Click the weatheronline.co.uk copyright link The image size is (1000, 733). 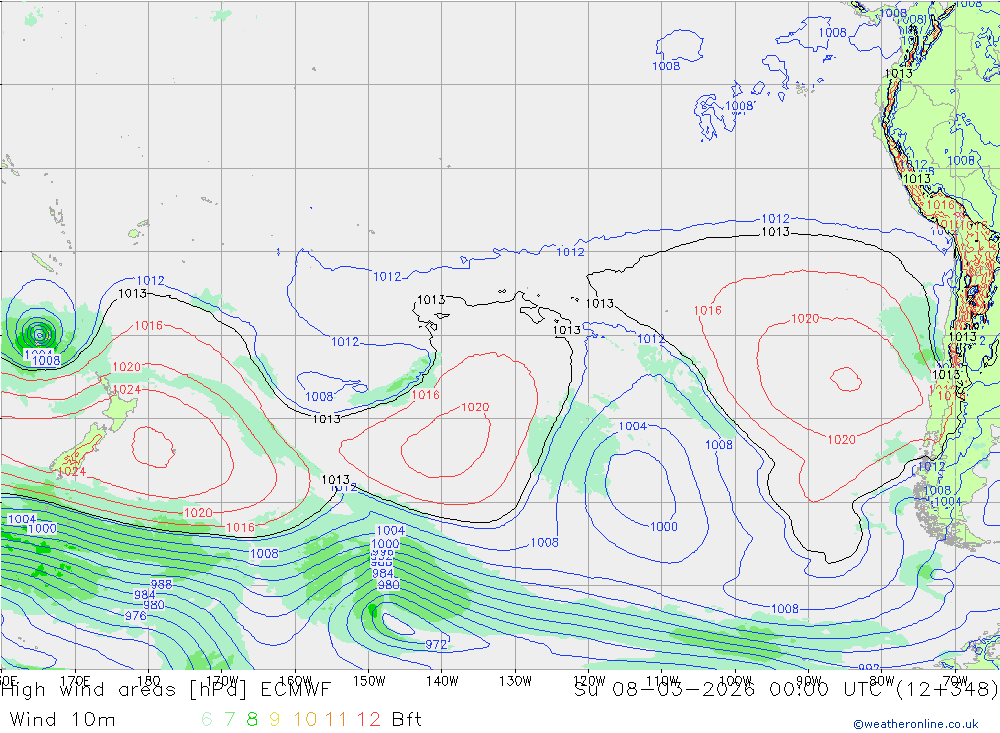[916, 723]
